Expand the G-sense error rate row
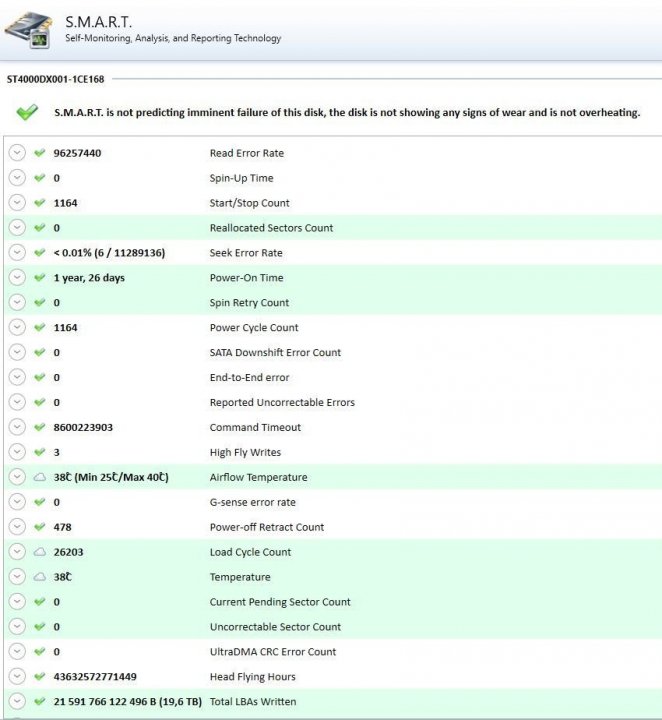The width and height of the screenshot is (662, 720). click(17, 502)
